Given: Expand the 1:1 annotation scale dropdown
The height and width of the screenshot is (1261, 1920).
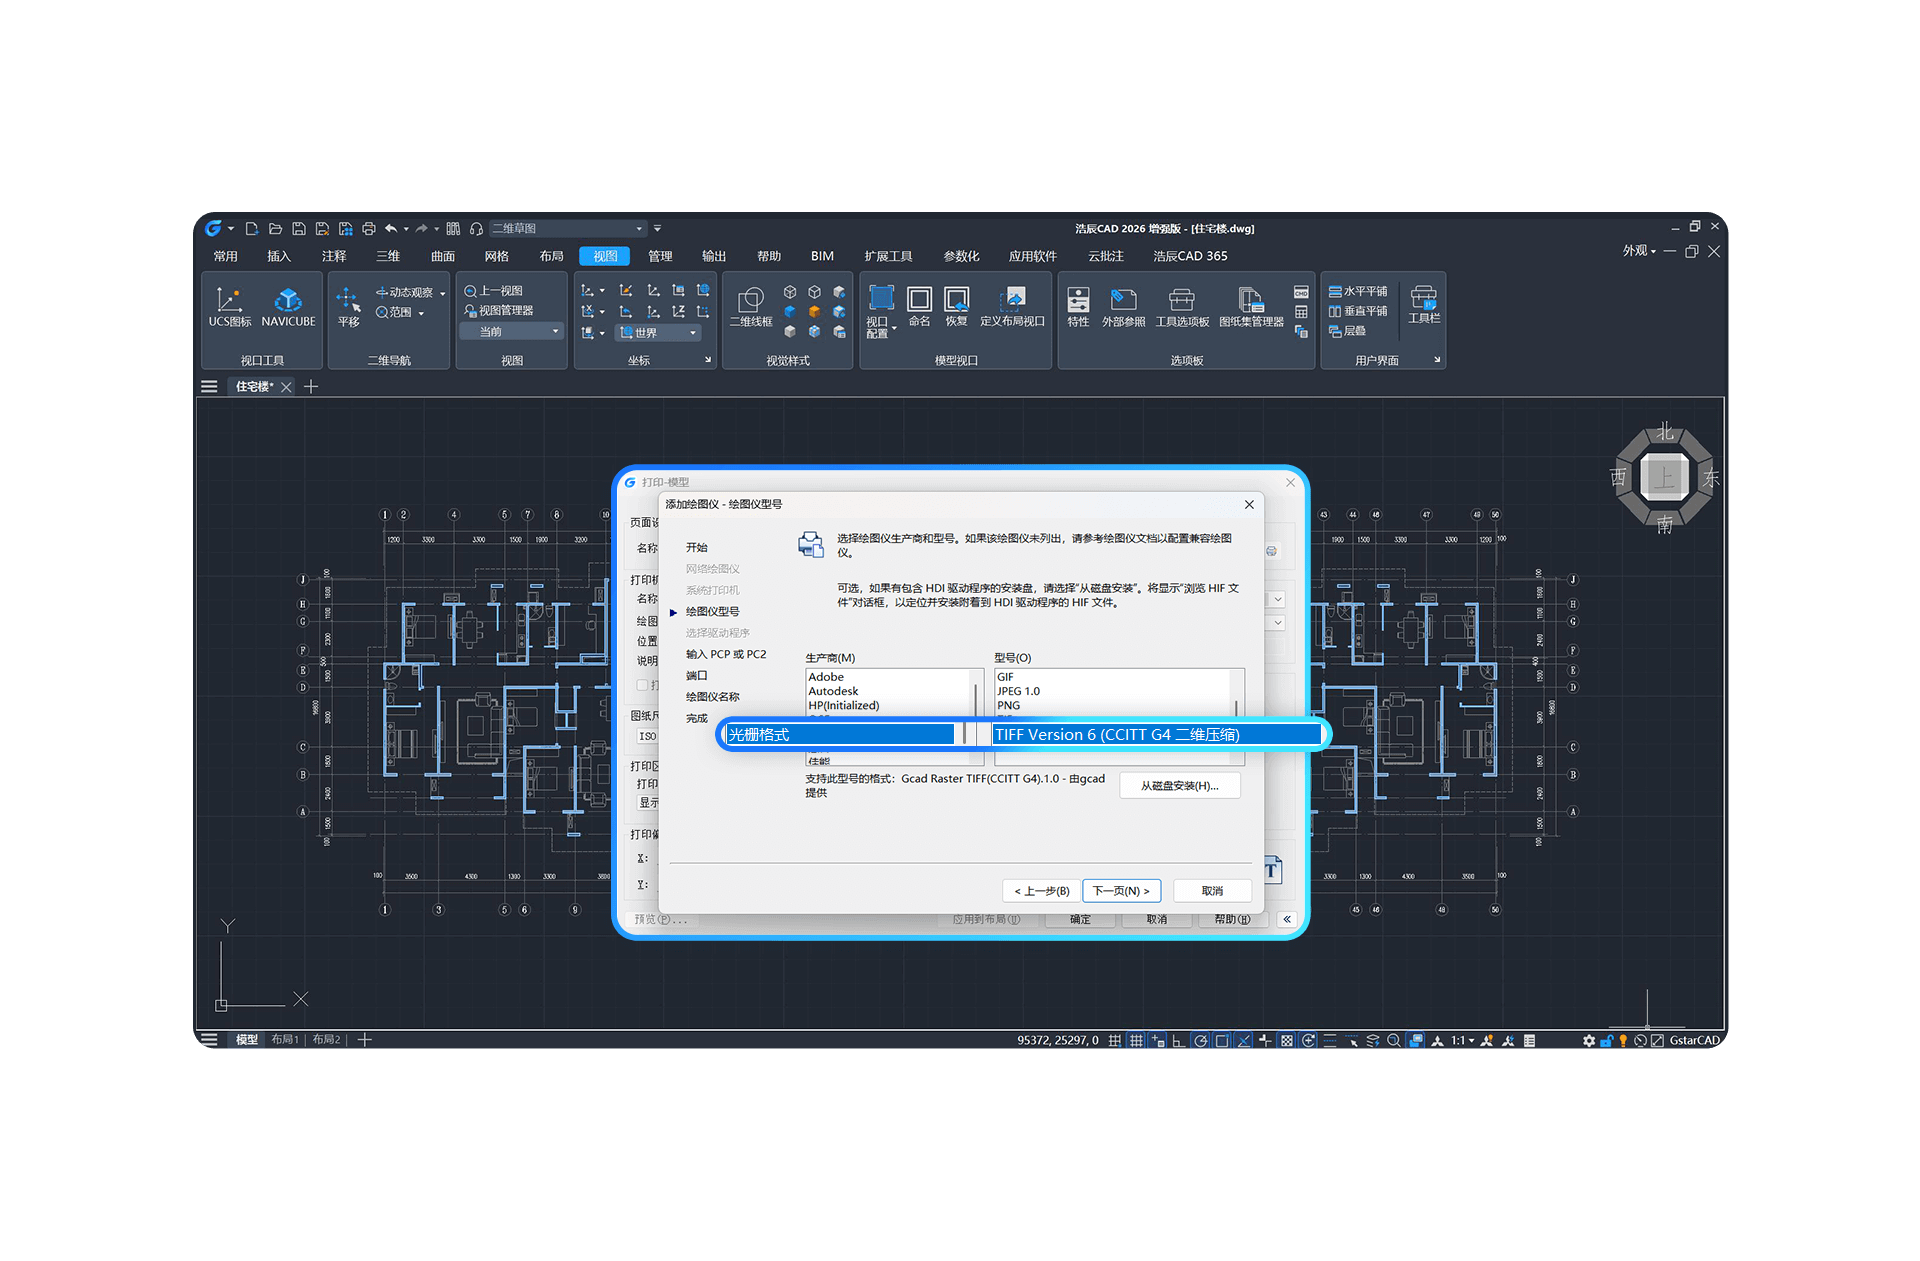Looking at the screenshot, I should click(1463, 1041).
